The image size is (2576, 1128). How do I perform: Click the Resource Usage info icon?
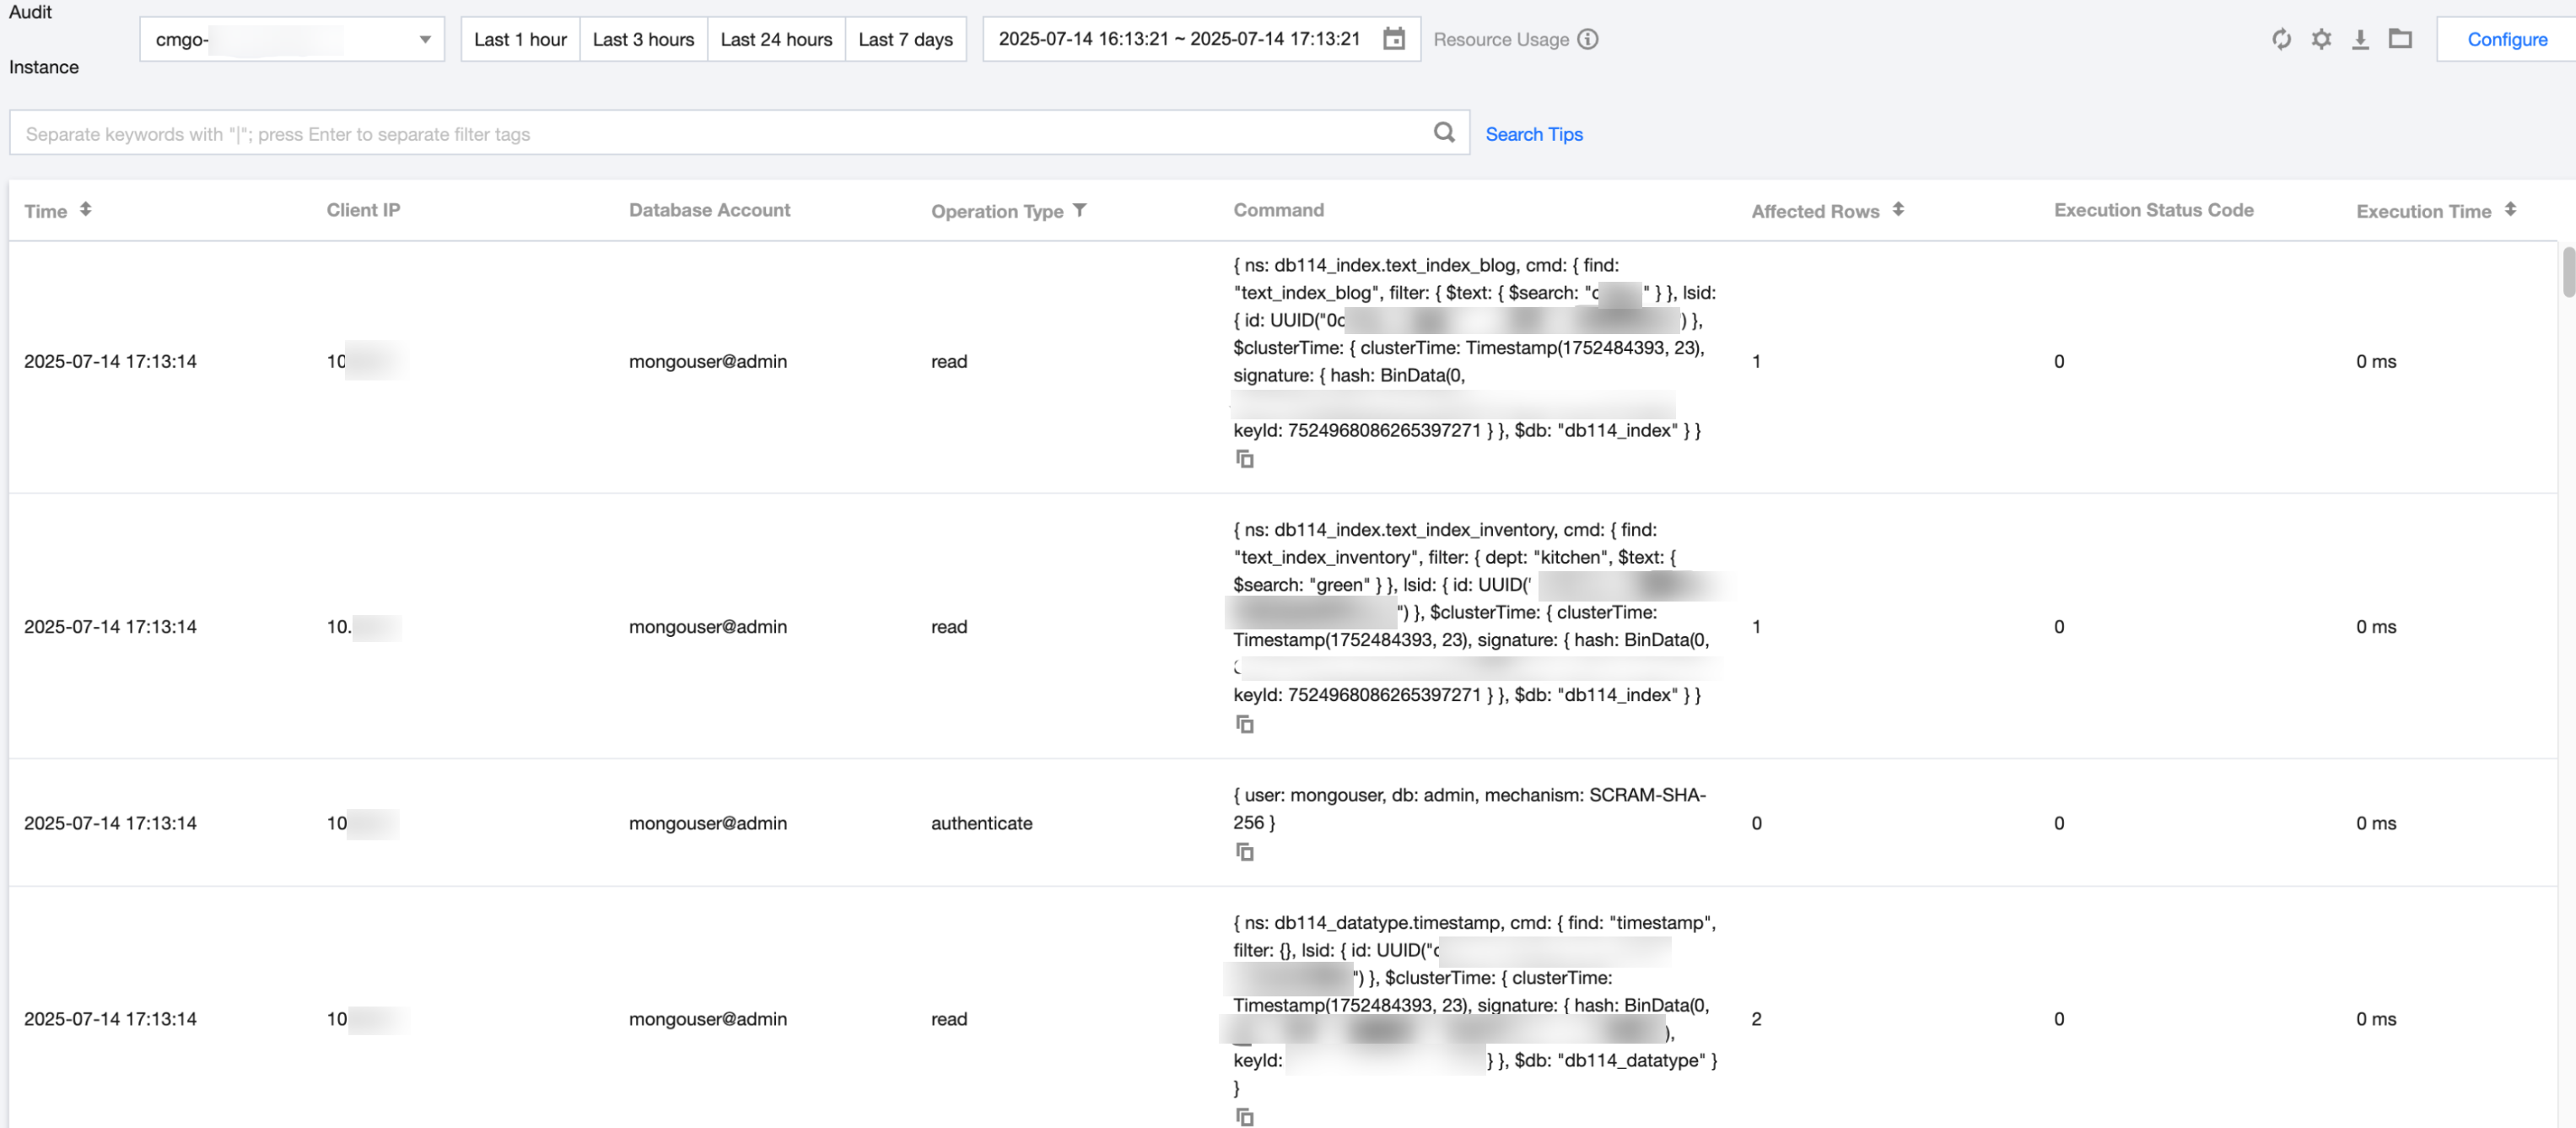click(1588, 39)
